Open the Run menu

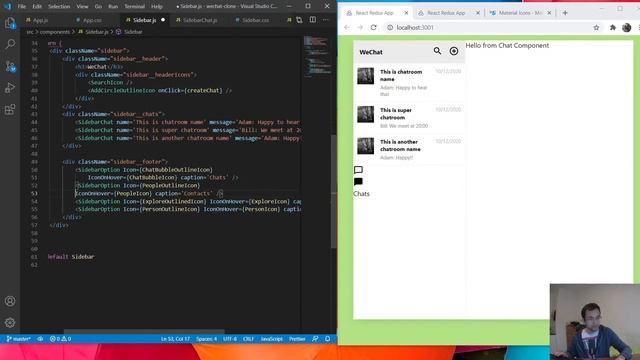point(113,7)
